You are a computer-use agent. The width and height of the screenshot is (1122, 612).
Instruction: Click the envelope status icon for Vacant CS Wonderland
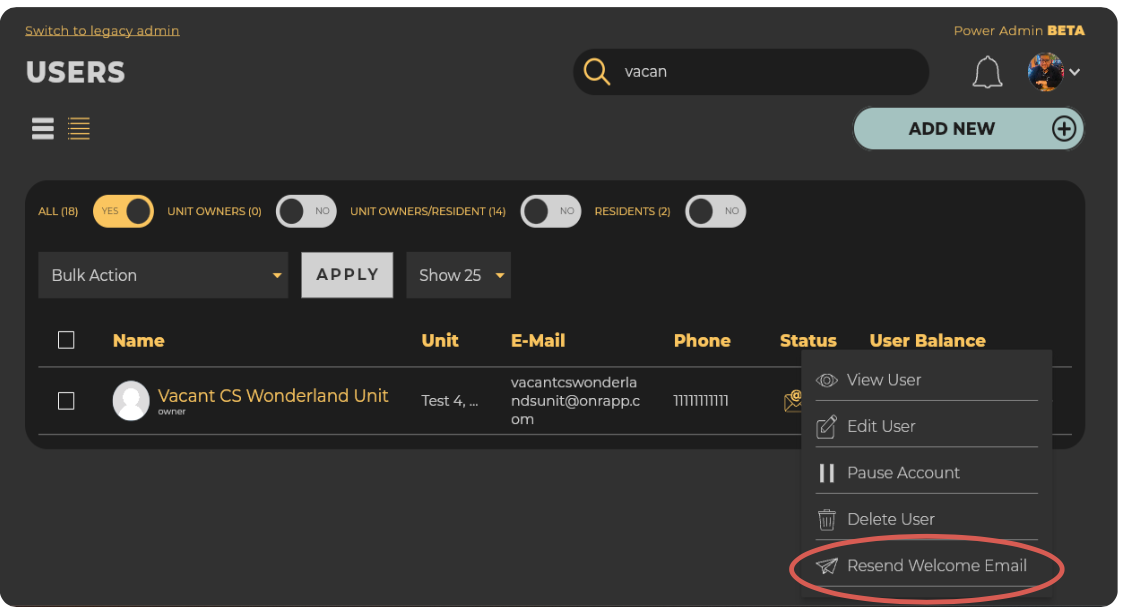tap(791, 400)
